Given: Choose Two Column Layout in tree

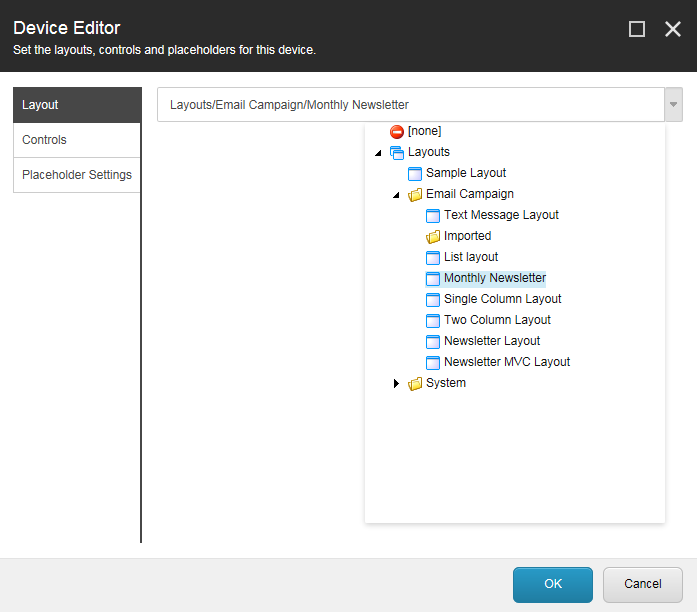Looking at the screenshot, I should pyautogui.click(x=497, y=320).
